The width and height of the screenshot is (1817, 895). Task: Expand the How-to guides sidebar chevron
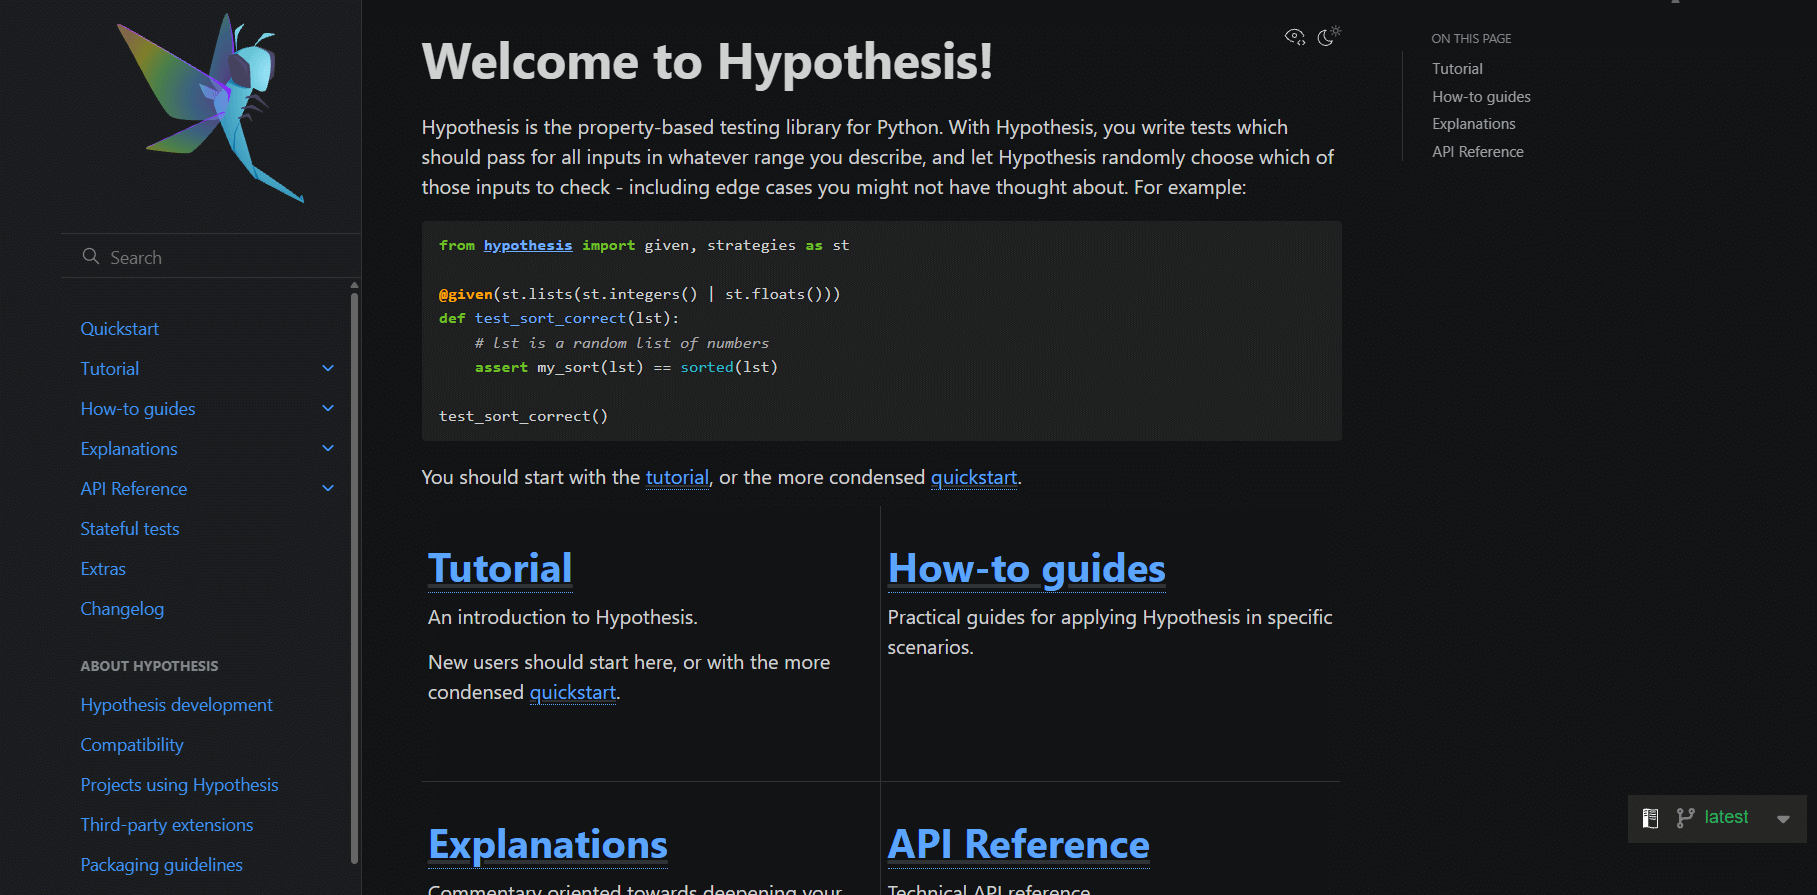pyautogui.click(x=328, y=408)
